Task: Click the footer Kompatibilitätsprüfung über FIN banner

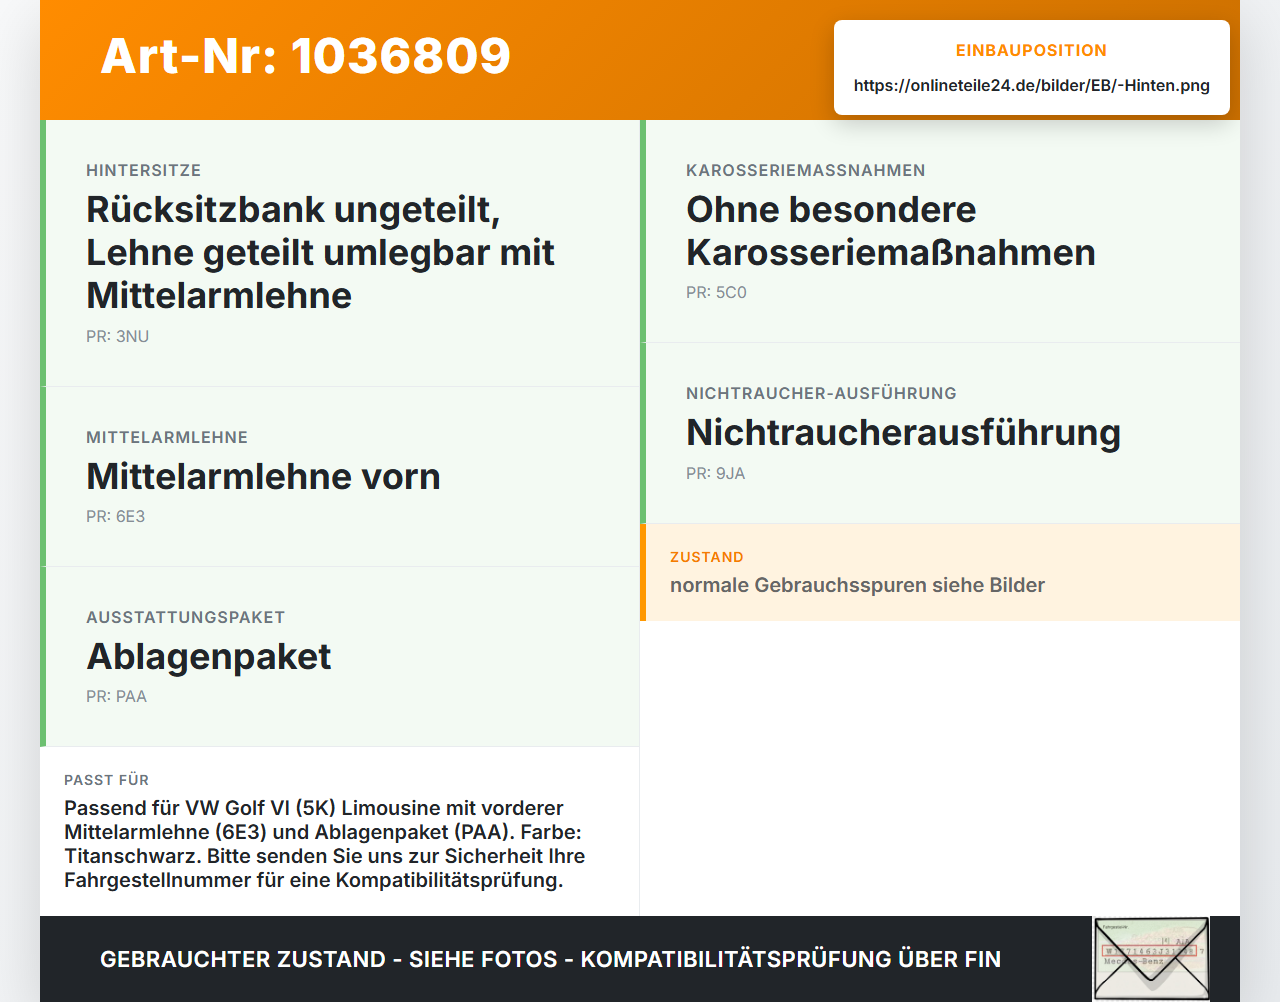Action: coord(550,959)
